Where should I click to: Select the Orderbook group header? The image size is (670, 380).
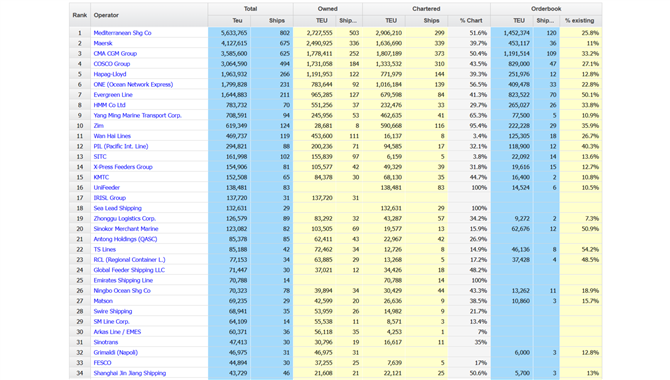click(546, 9)
